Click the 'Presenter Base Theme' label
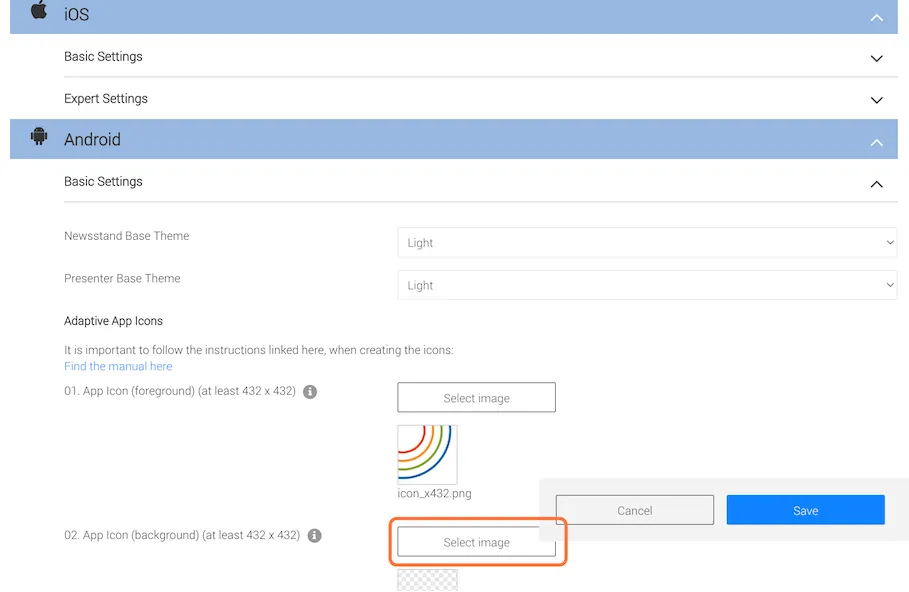 click(x=122, y=278)
